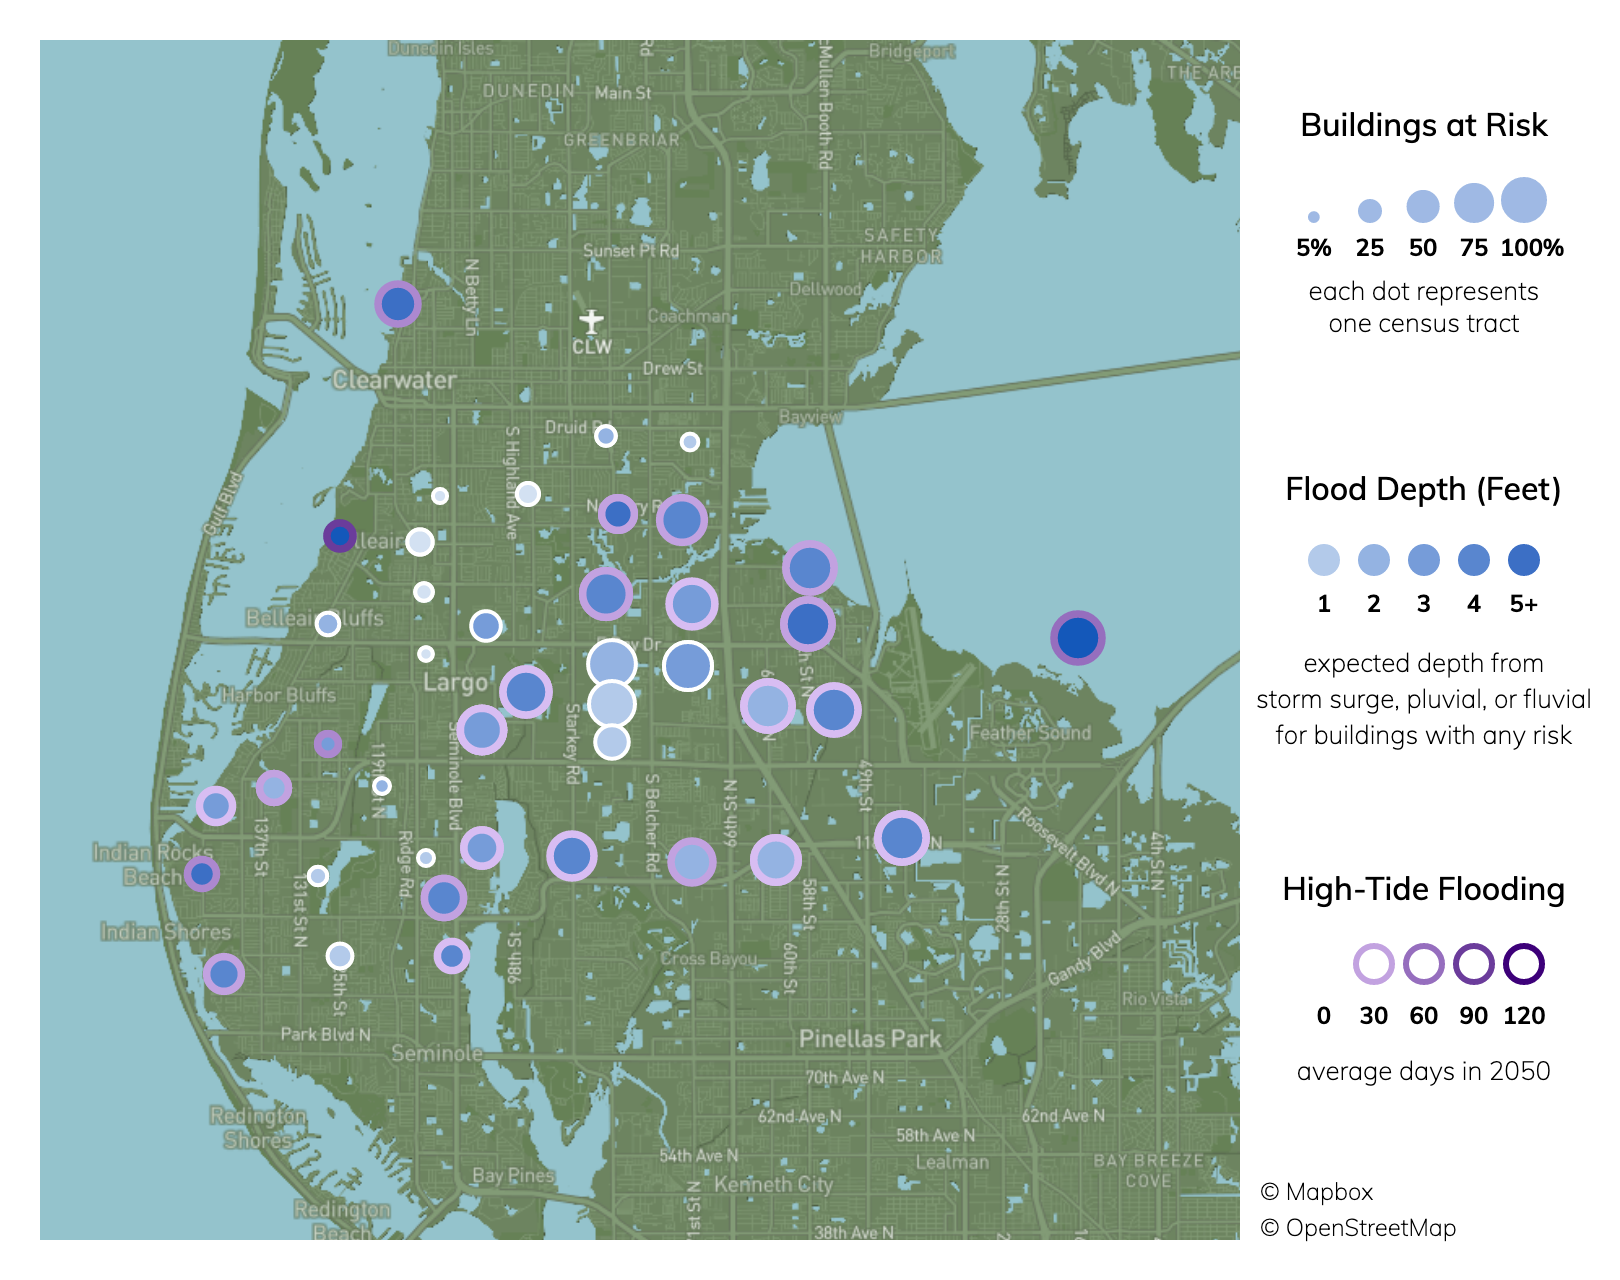Click the Dunedin Isles map label

(x=441, y=48)
